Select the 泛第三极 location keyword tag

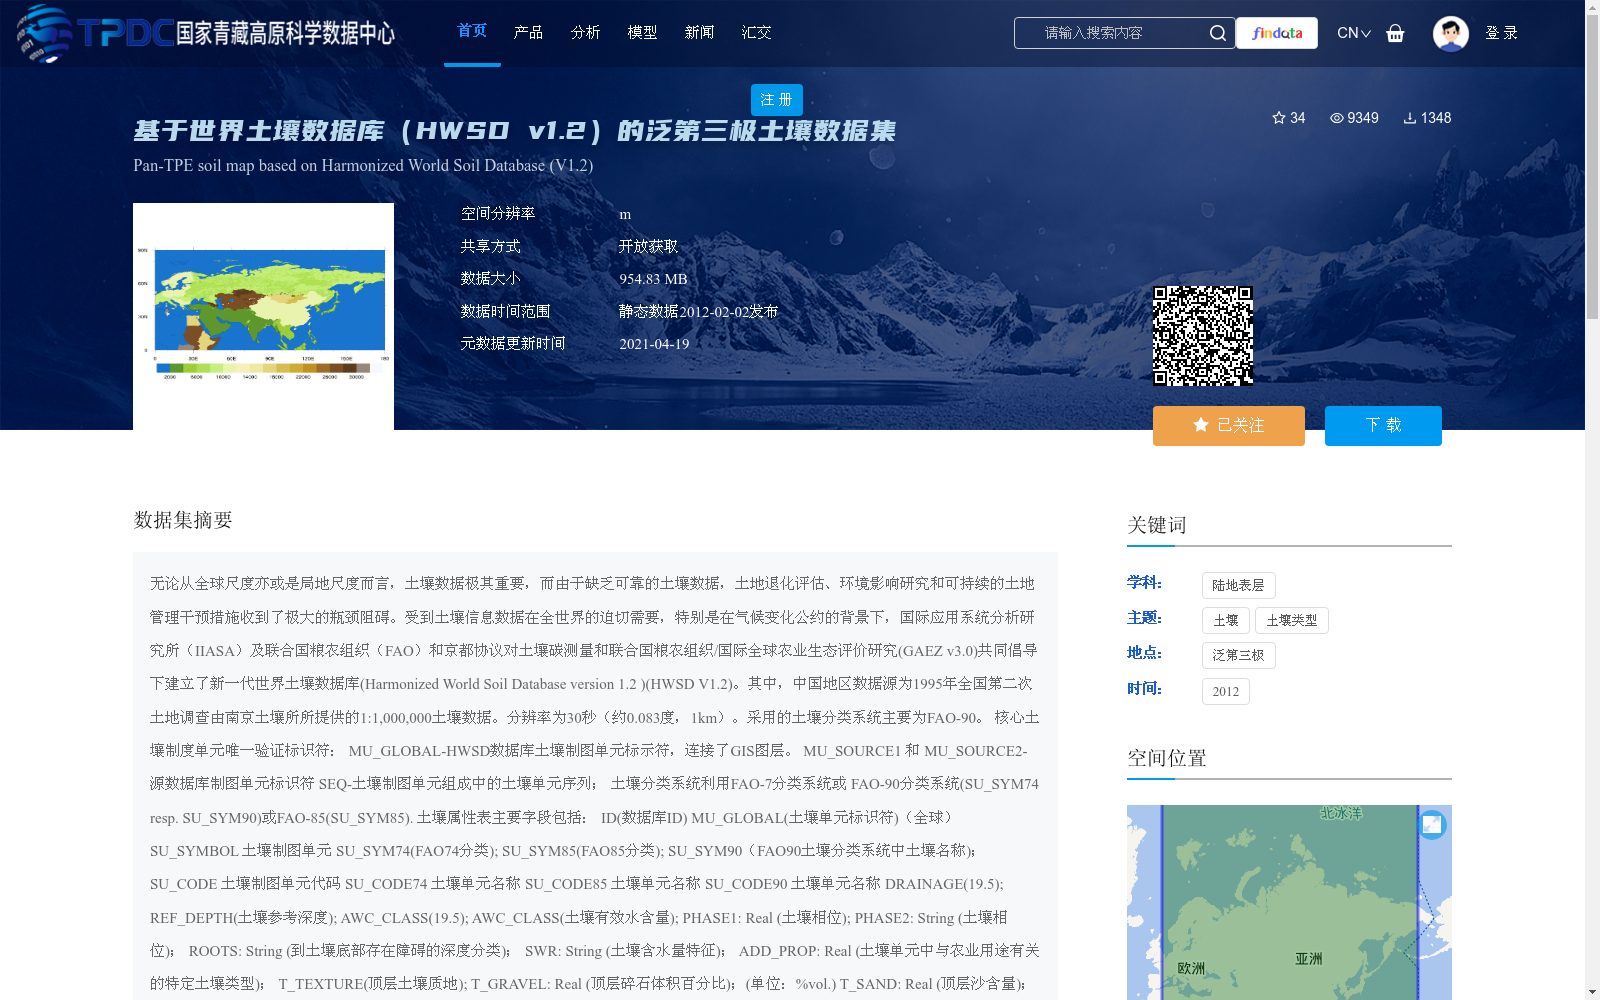coord(1238,655)
